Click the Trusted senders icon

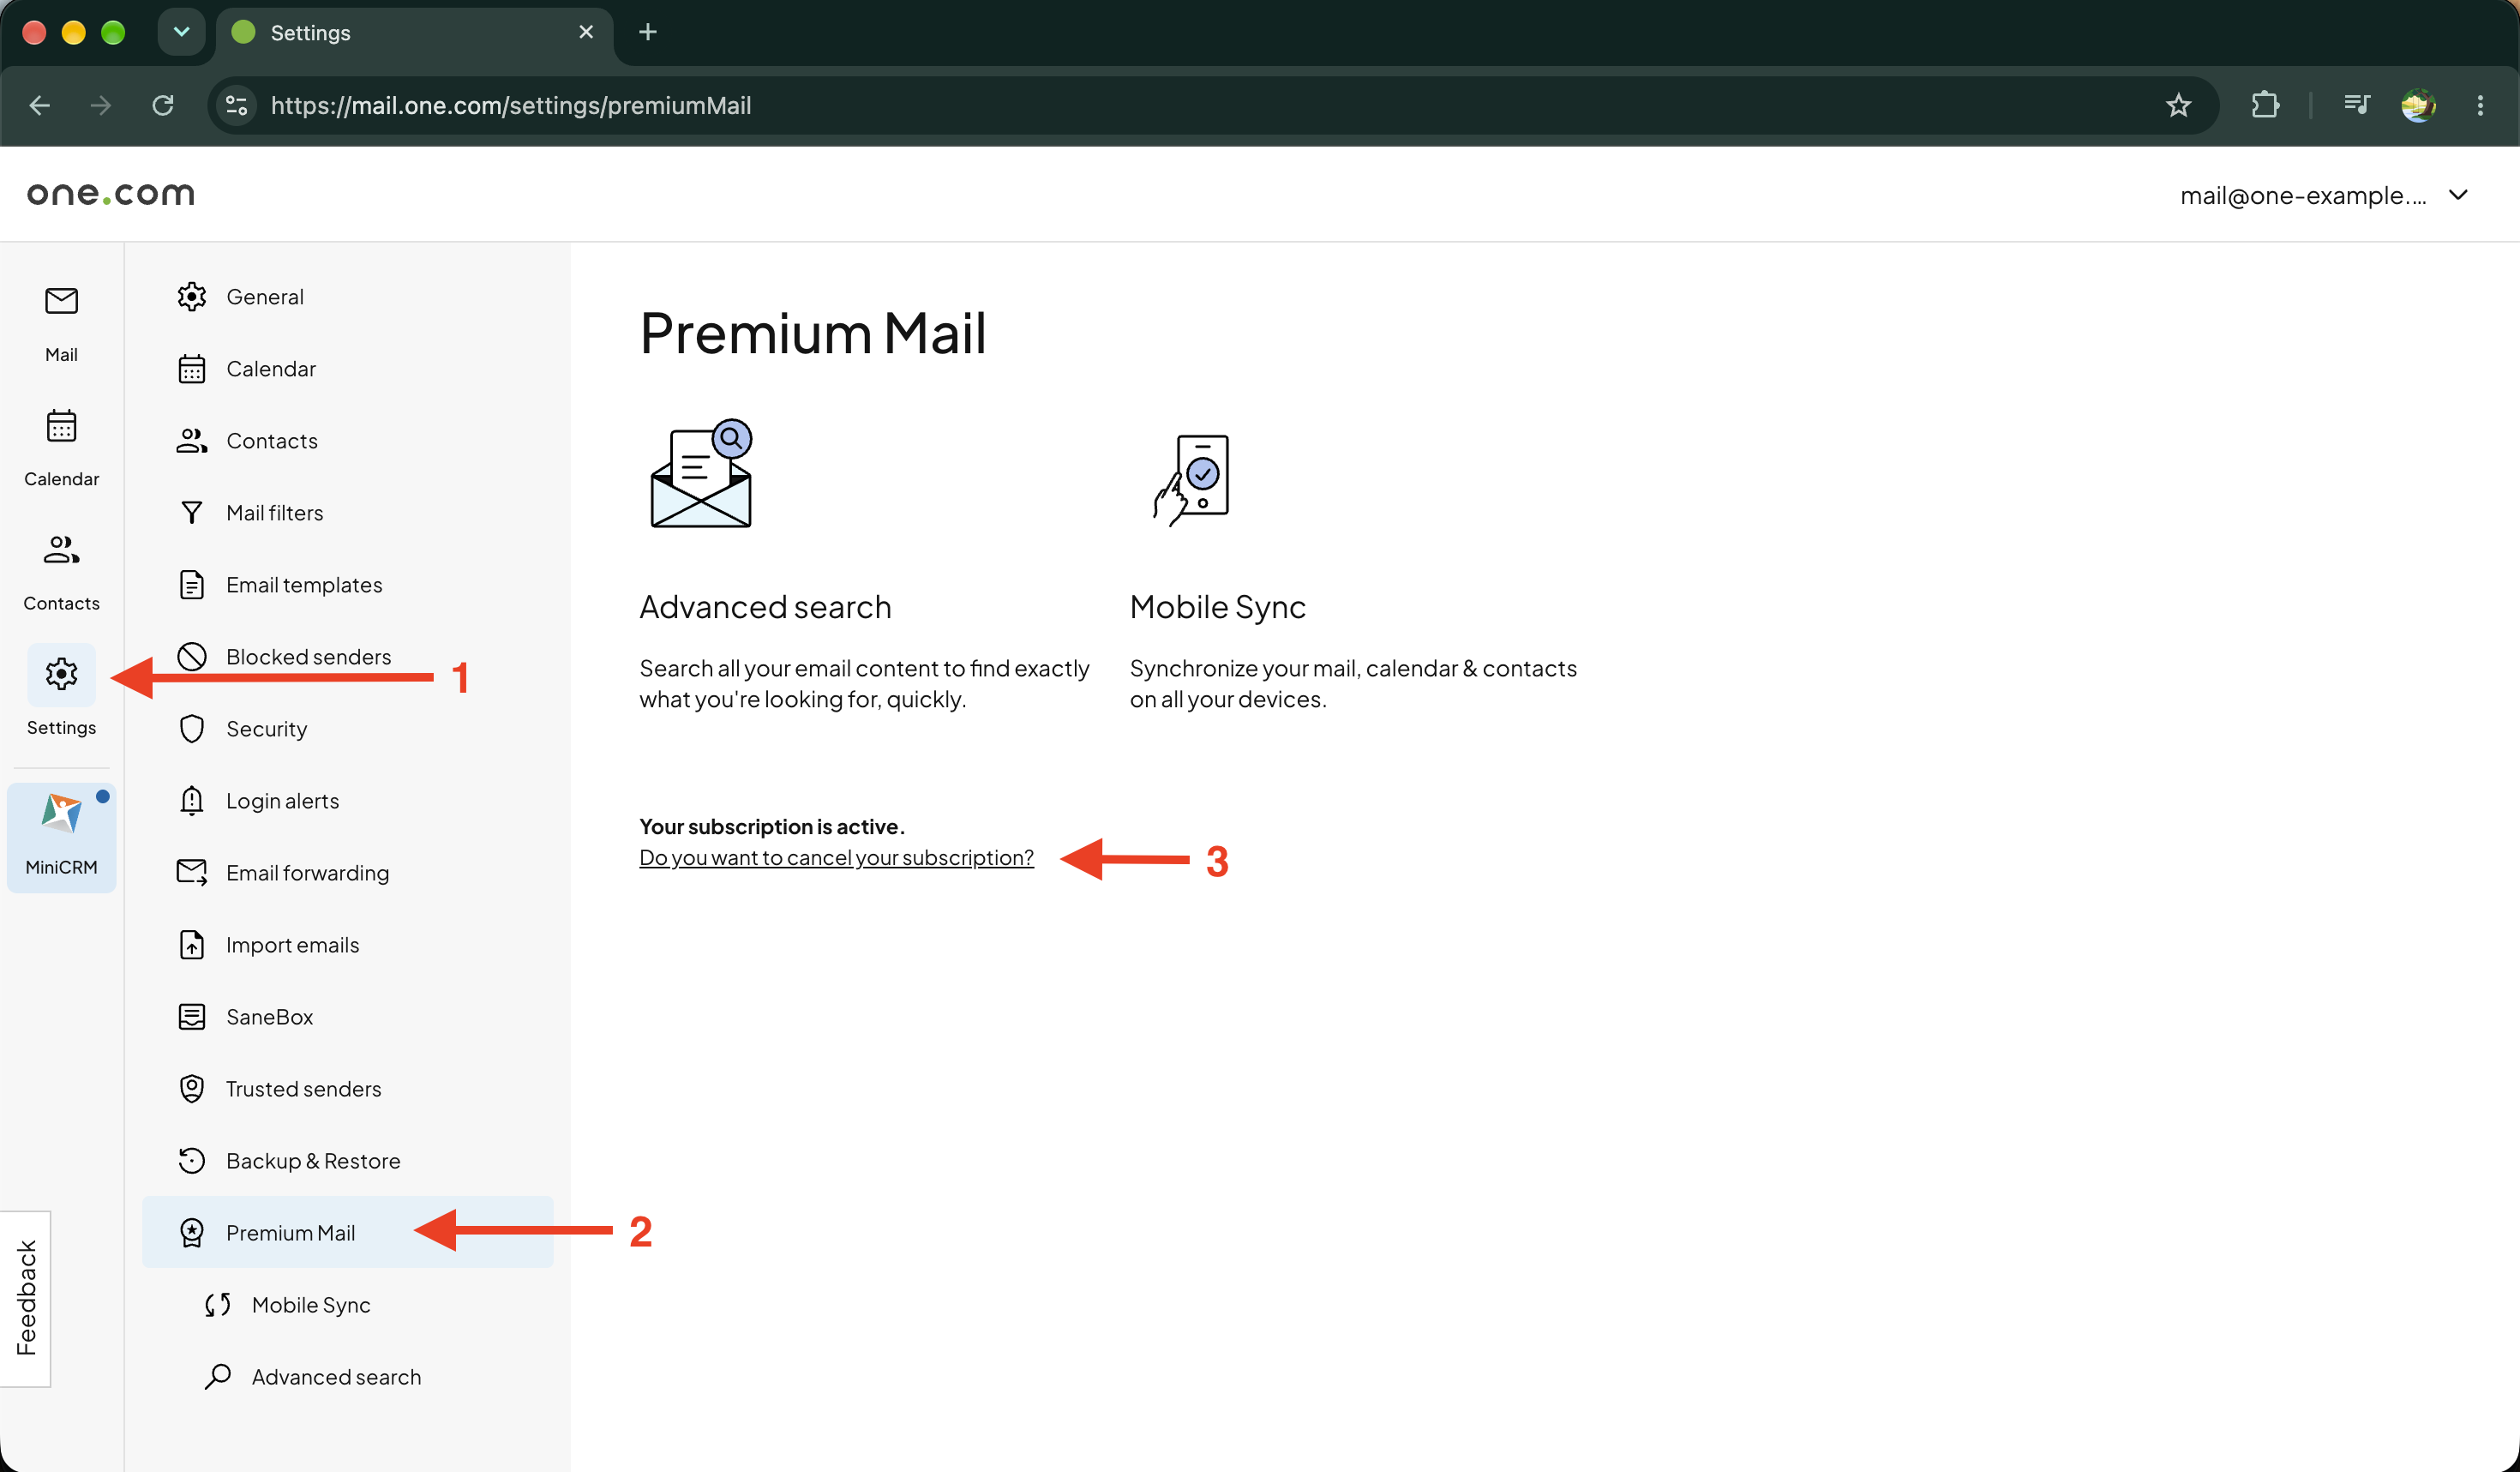pos(191,1089)
